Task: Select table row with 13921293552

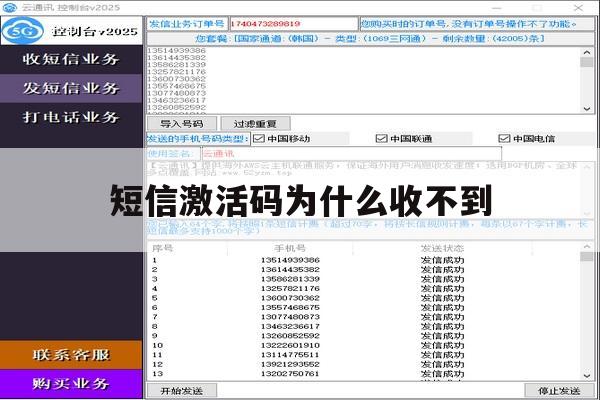Action: (x=364, y=364)
